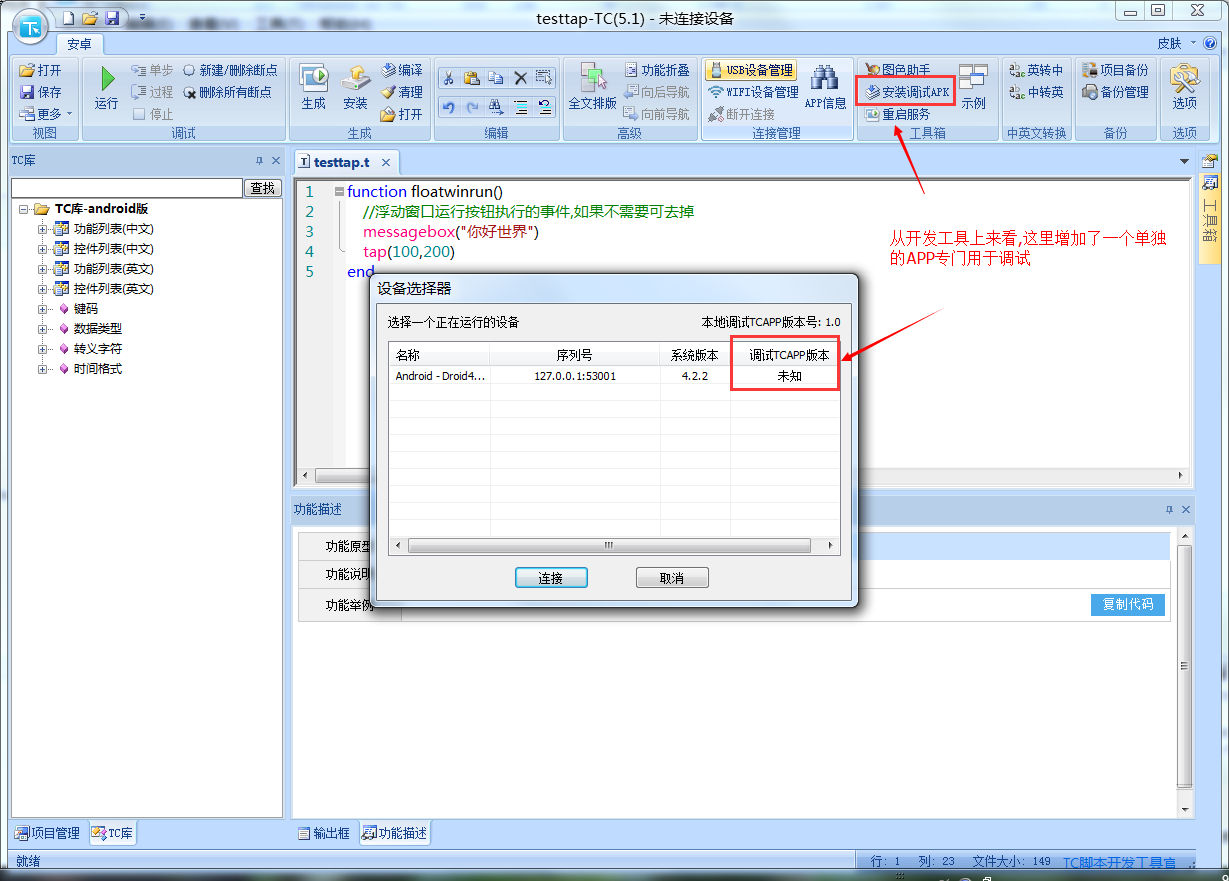1229x881 pixels.
Task: Click the green Run (运行) icon
Action: click(106, 80)
